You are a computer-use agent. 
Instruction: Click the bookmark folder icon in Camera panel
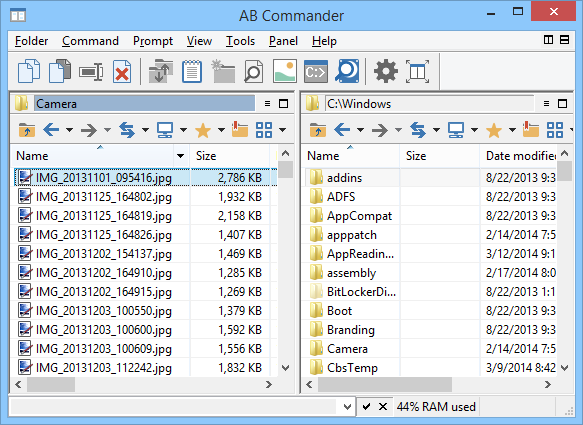point(240,129)
